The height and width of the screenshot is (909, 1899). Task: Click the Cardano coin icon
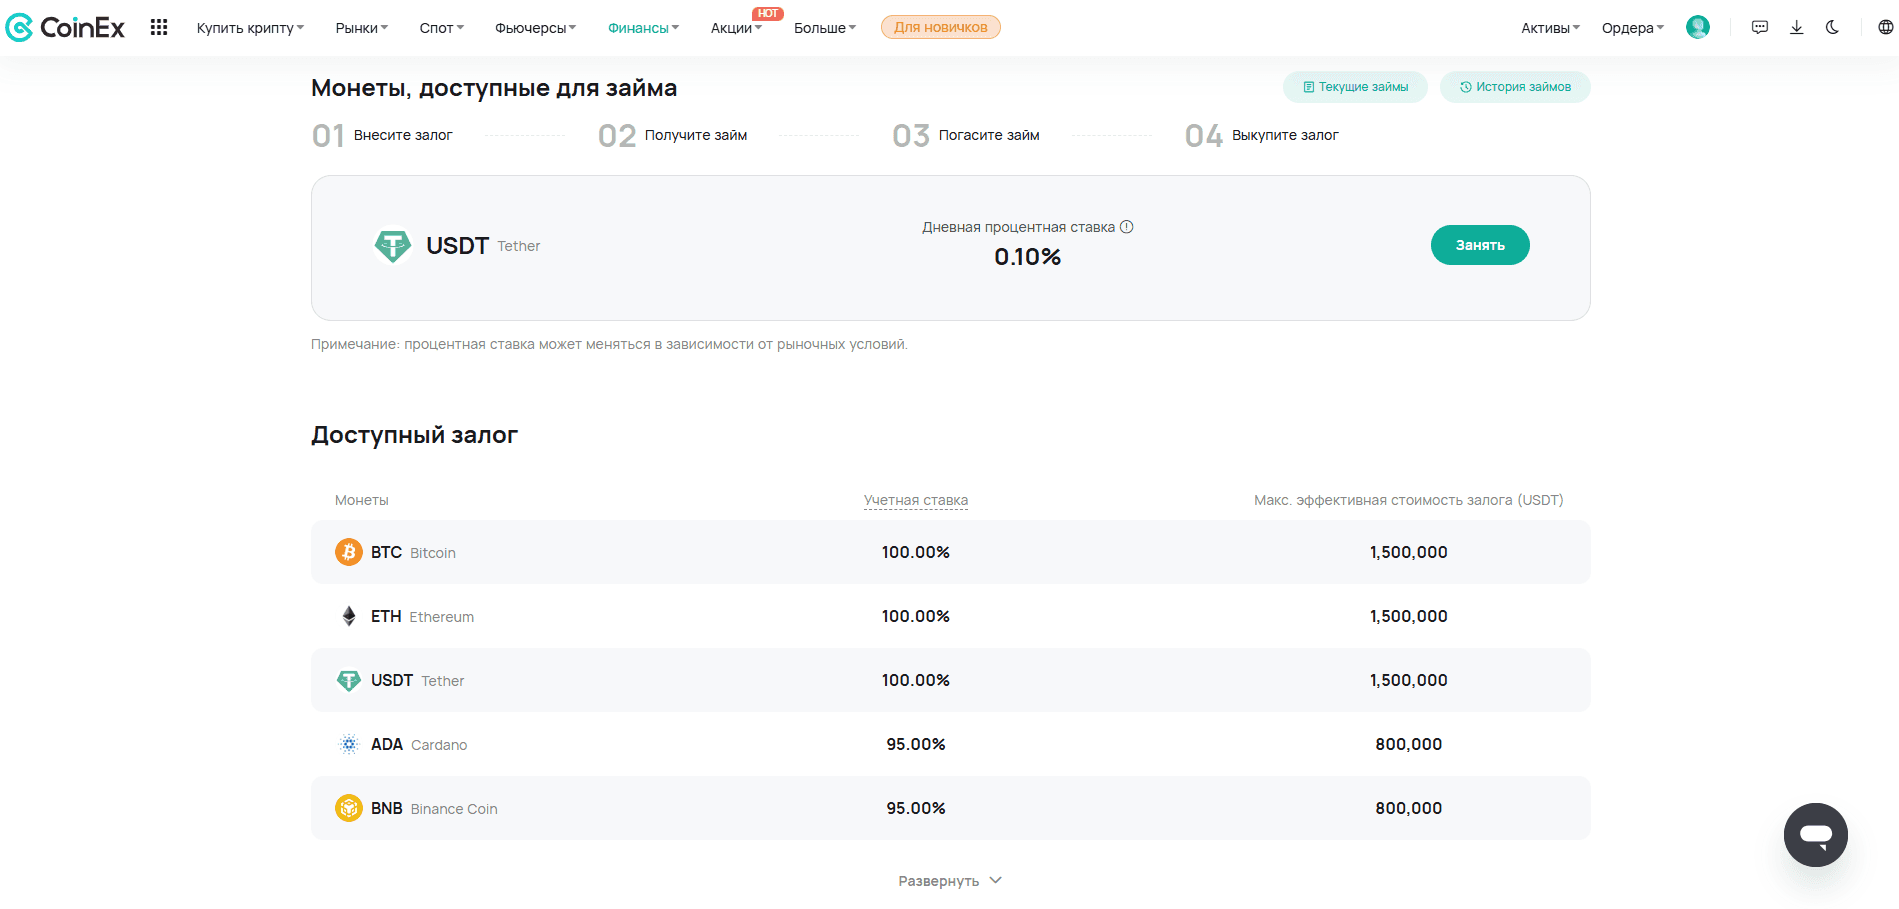point(348,744)
